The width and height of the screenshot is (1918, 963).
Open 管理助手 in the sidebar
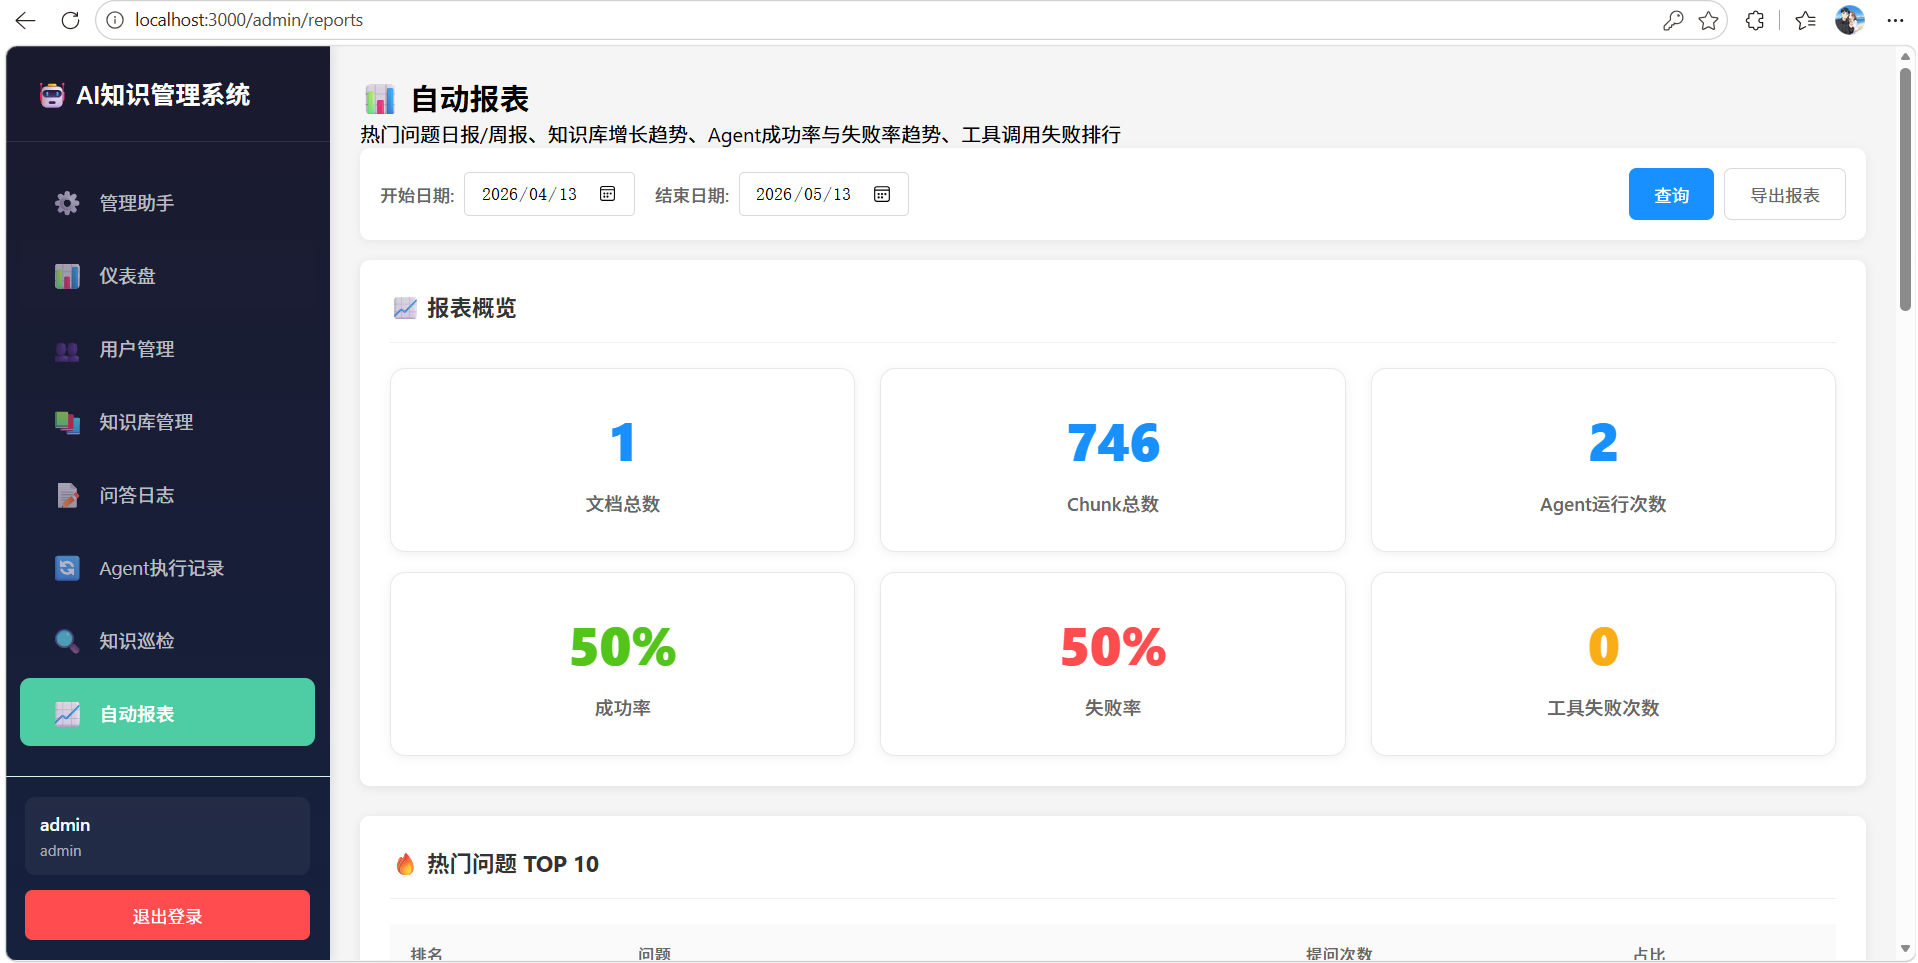(167, 203)
